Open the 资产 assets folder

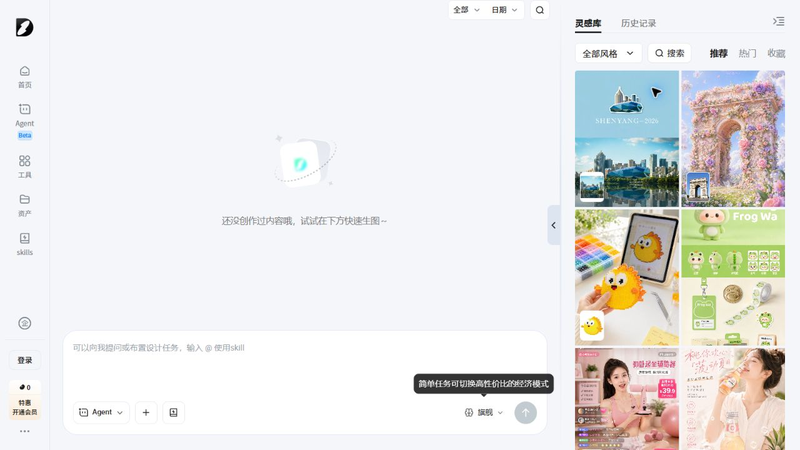(24, 205)
